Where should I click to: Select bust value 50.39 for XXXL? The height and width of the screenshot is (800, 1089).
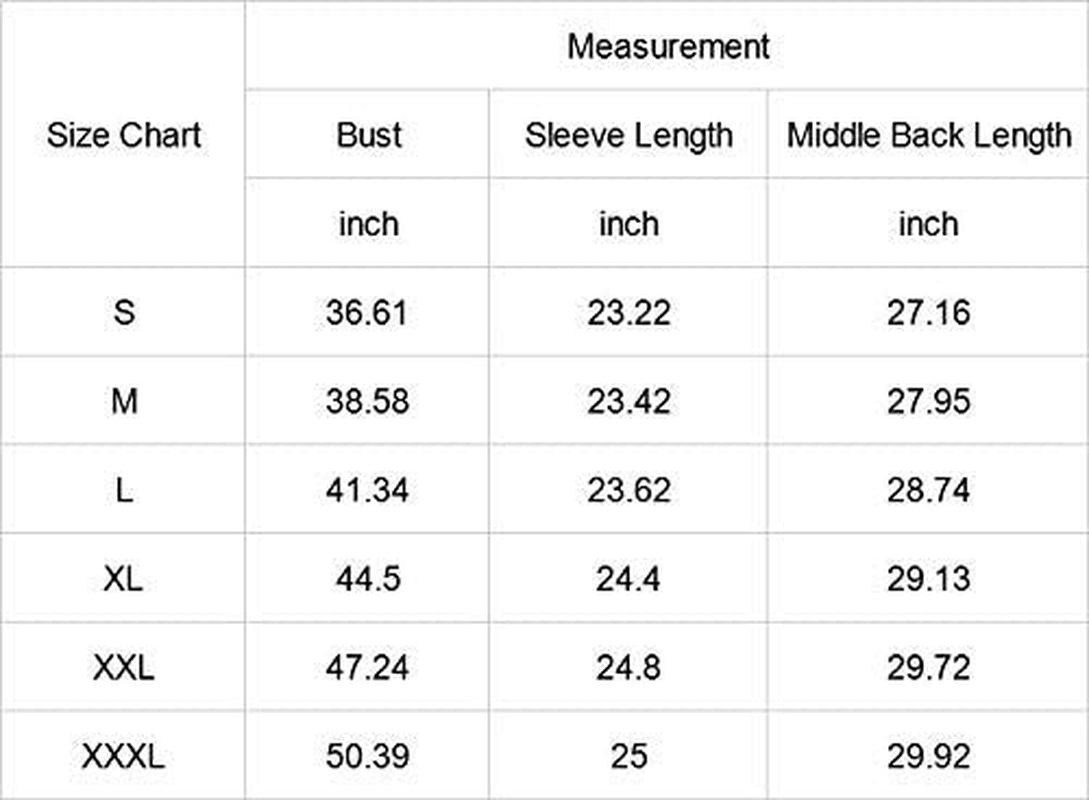(368, 756)
